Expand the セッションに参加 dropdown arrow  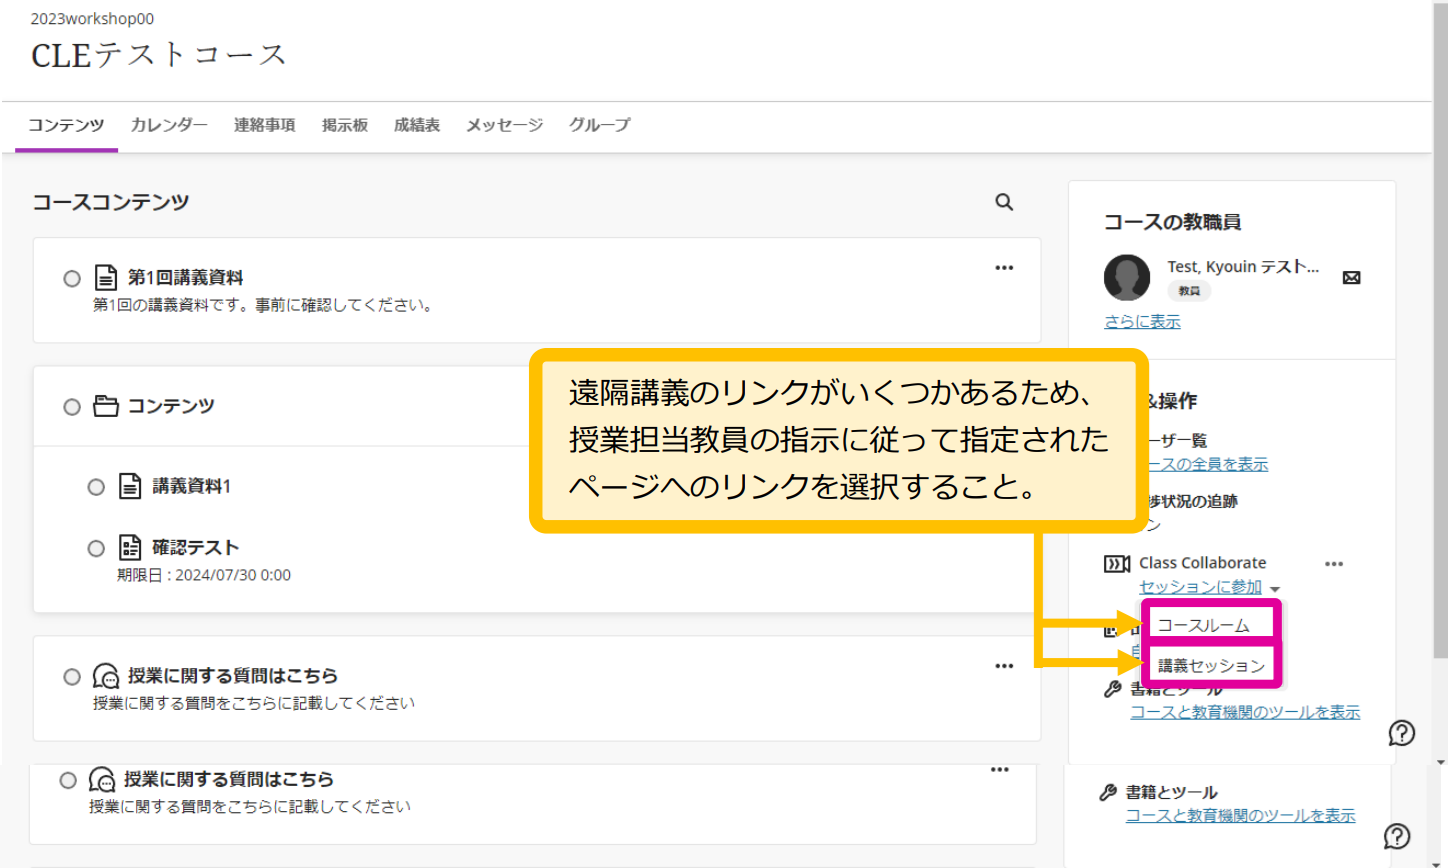1274,589
